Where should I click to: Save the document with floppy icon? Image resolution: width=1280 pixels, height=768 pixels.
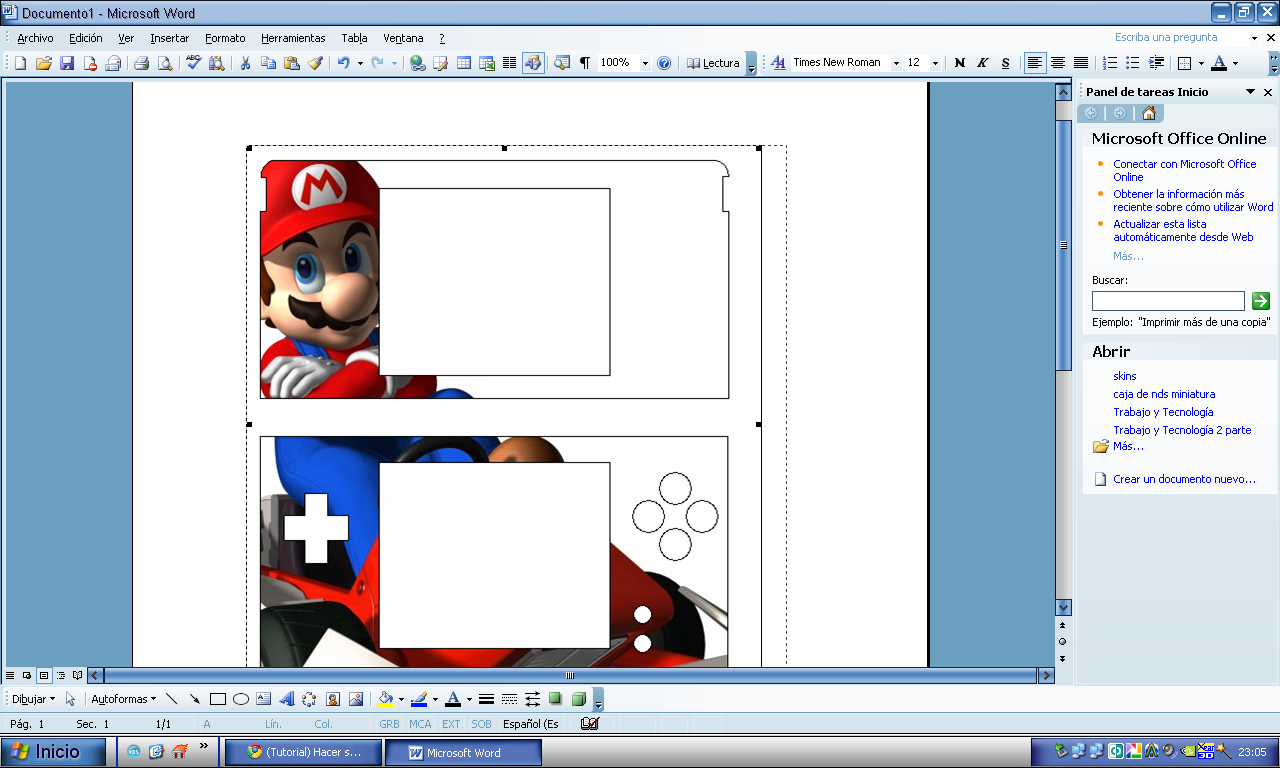pyautogui.click(x=67, y=63)
